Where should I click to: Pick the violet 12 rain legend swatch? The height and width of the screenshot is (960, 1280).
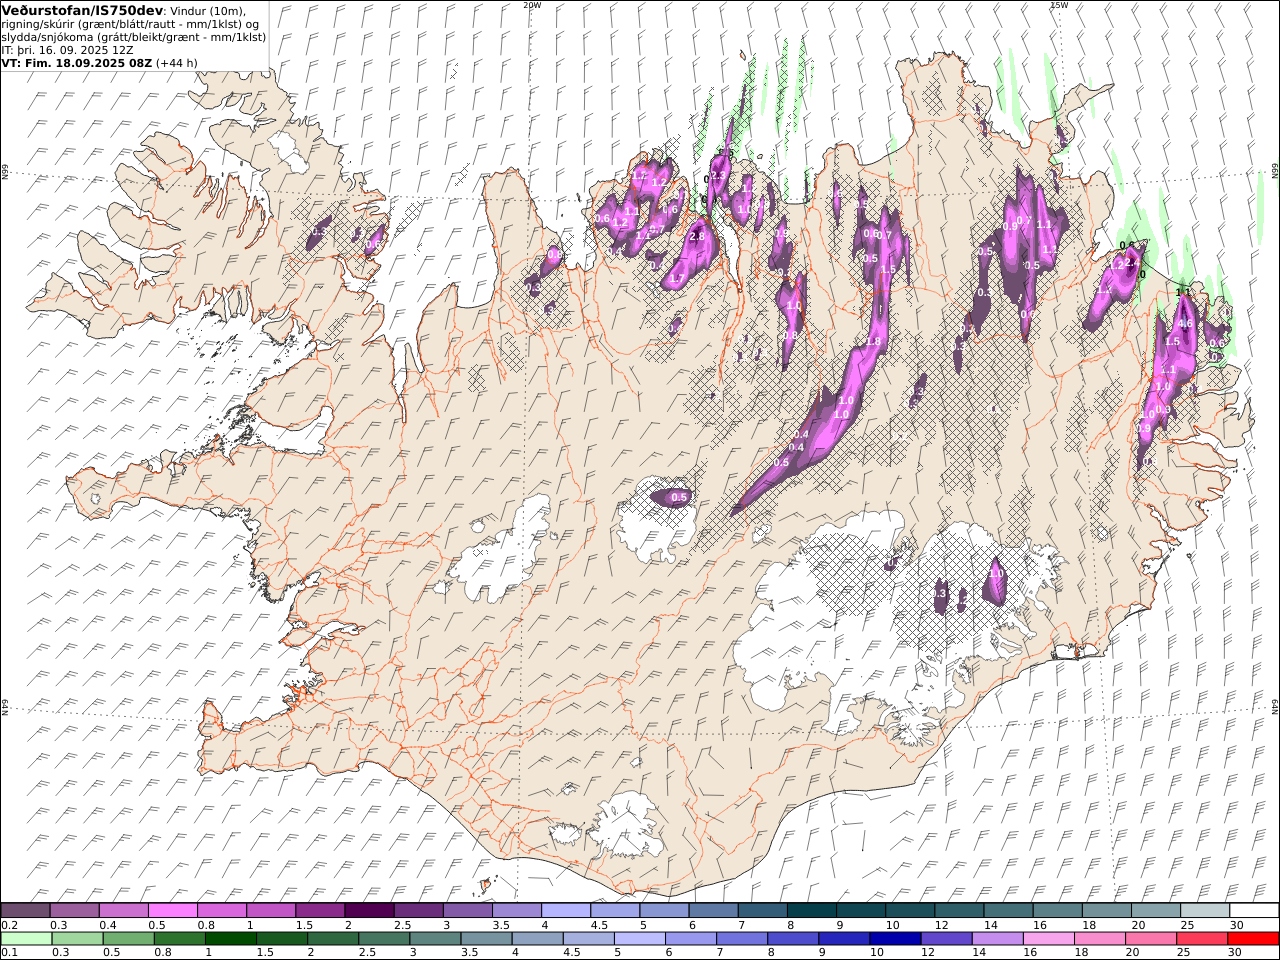click(x=945, y=939)
